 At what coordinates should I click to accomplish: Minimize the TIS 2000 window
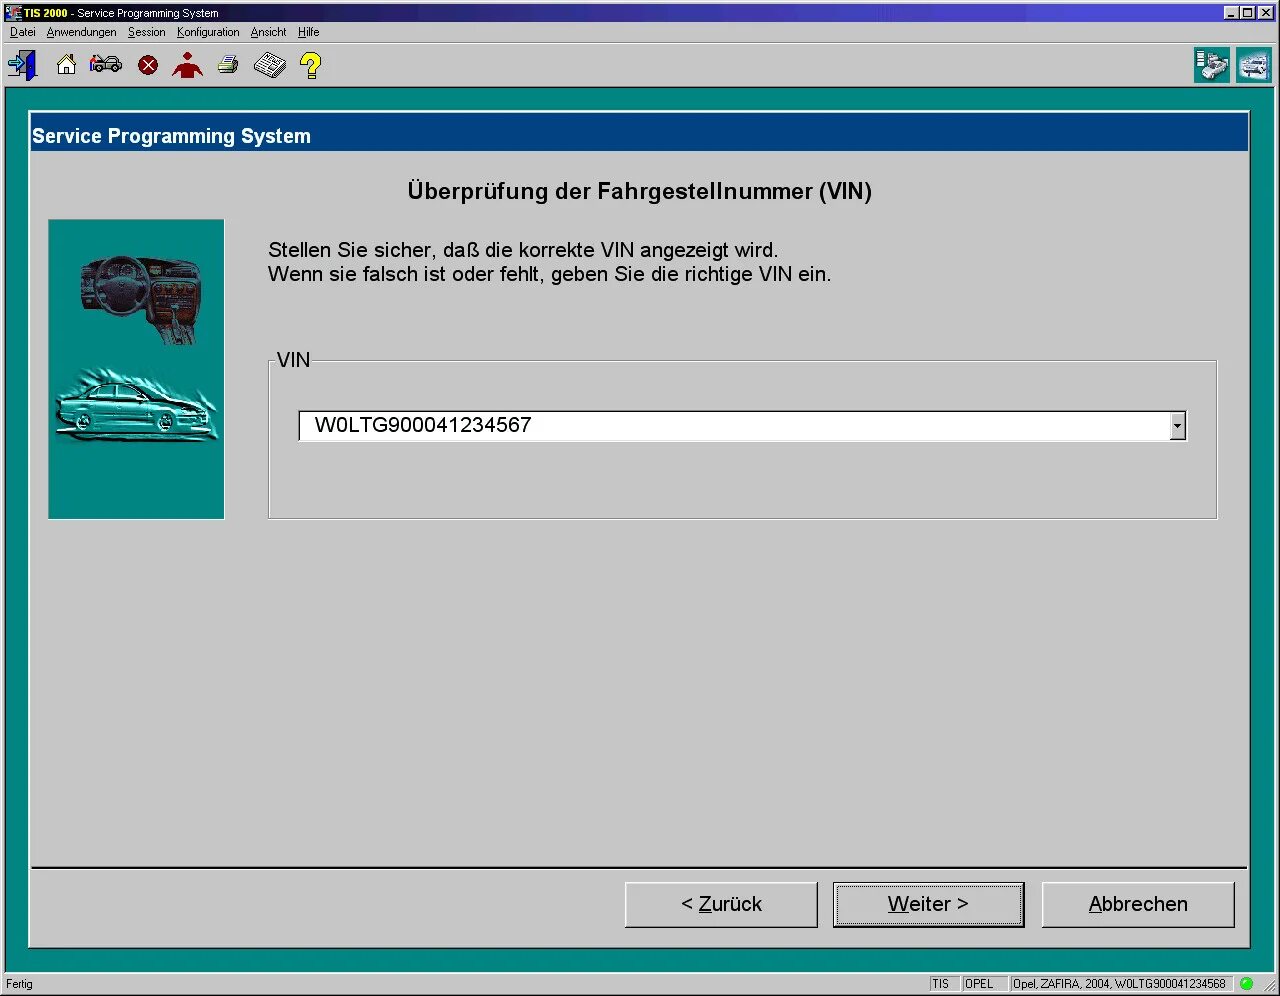pos(1232,13)
